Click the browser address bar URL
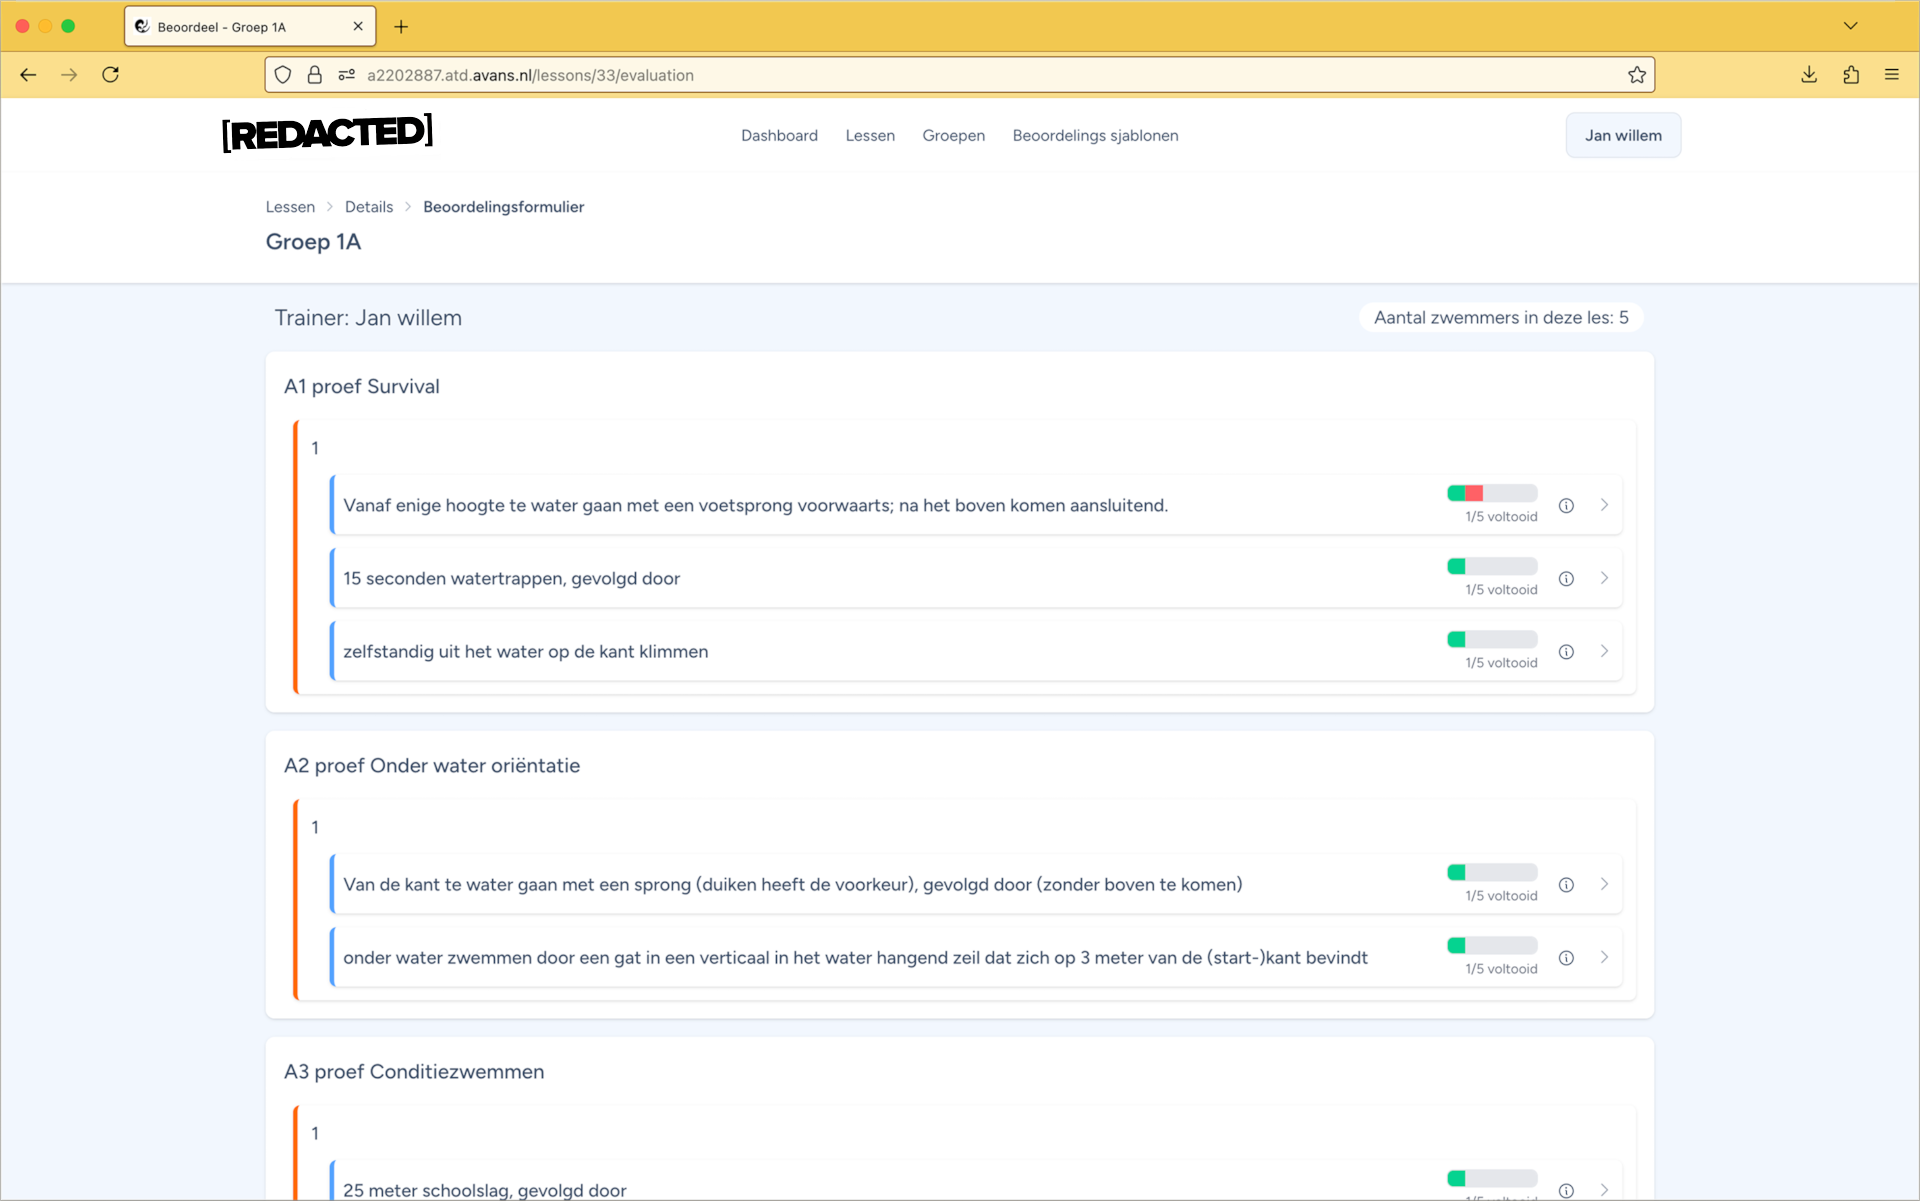Screen dimensions: 1920x1201 point(530,75)
